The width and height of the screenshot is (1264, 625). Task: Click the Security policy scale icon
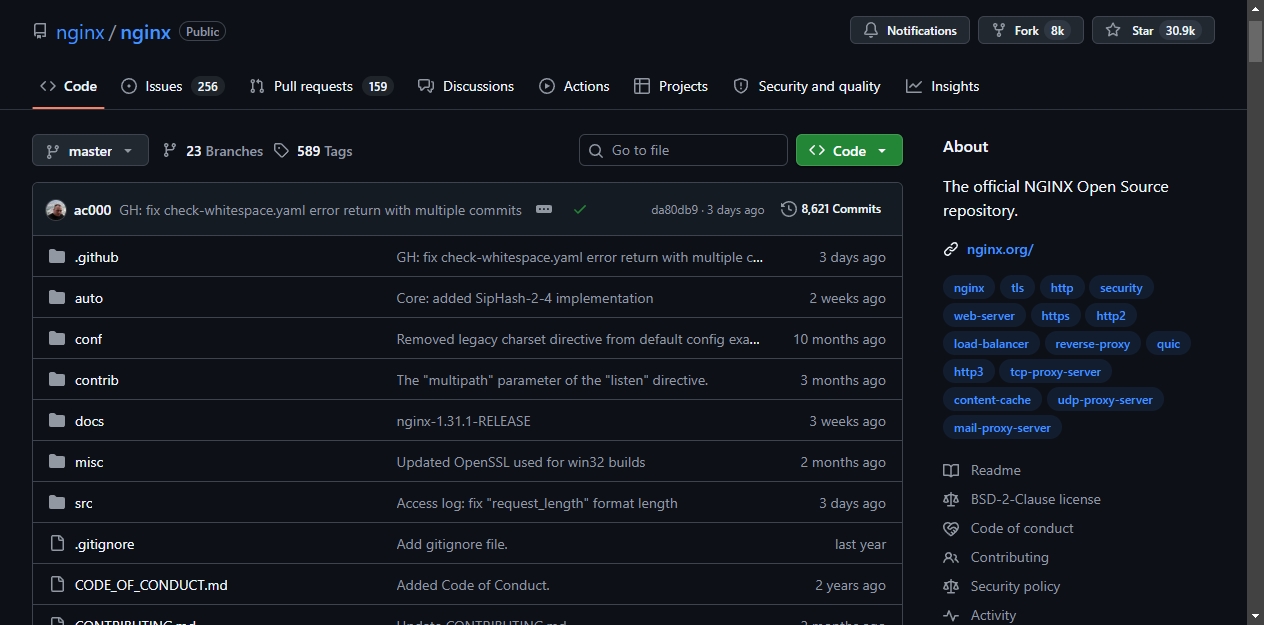tap(951, 586)
